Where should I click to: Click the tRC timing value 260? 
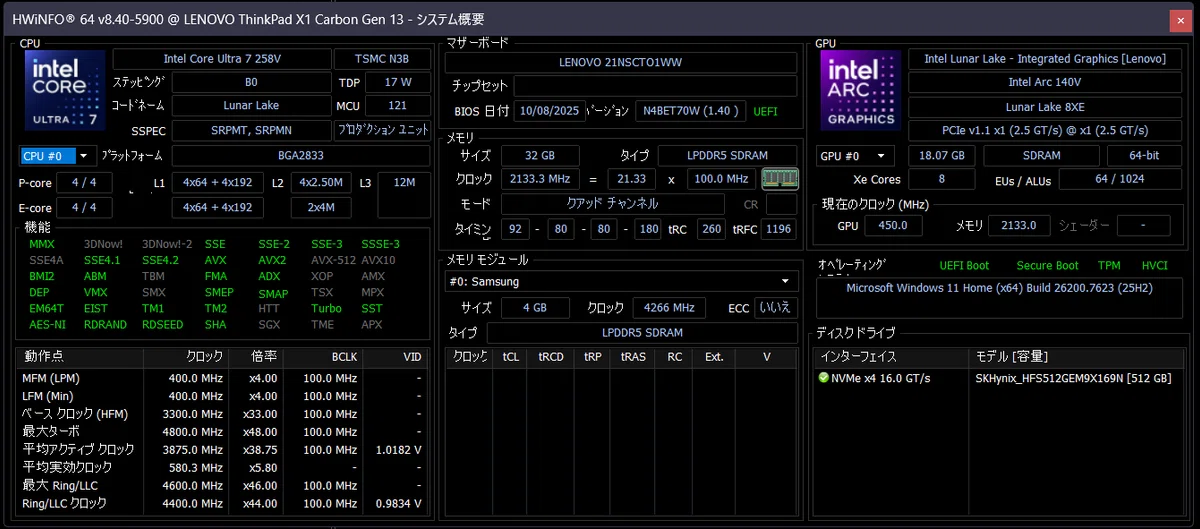[x=711, y=228]
